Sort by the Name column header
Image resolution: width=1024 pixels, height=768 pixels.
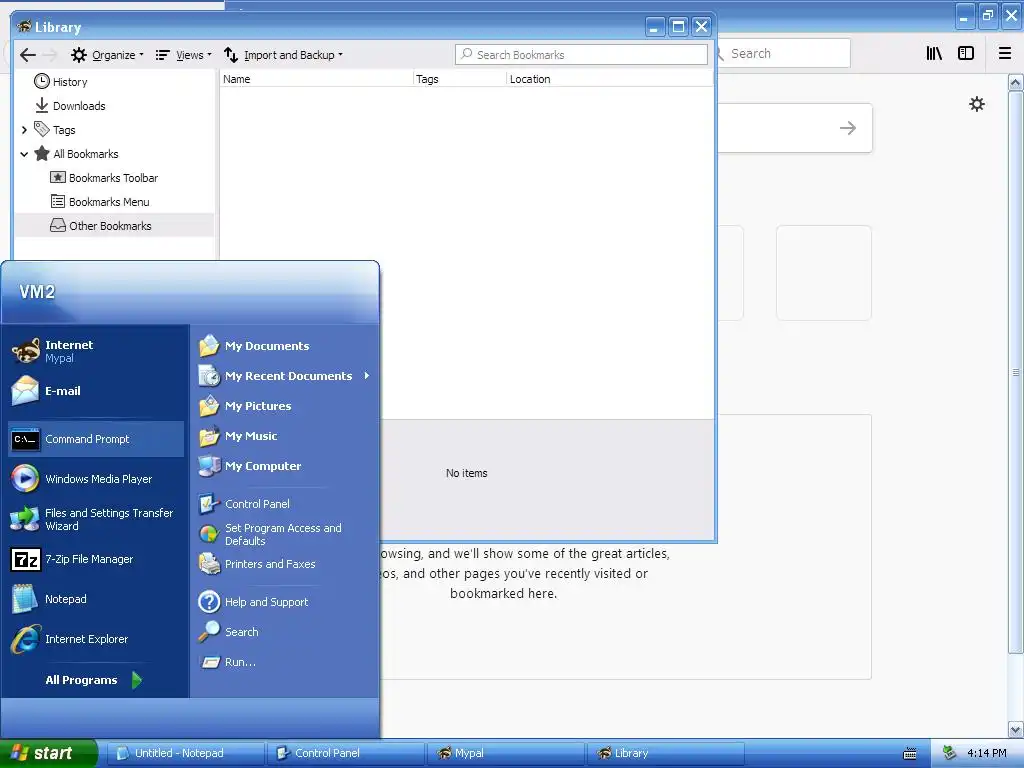coord(317,79)
